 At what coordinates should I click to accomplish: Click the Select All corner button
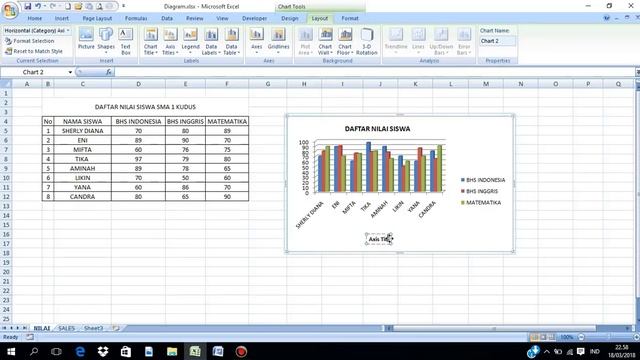(x=6, y=84)
